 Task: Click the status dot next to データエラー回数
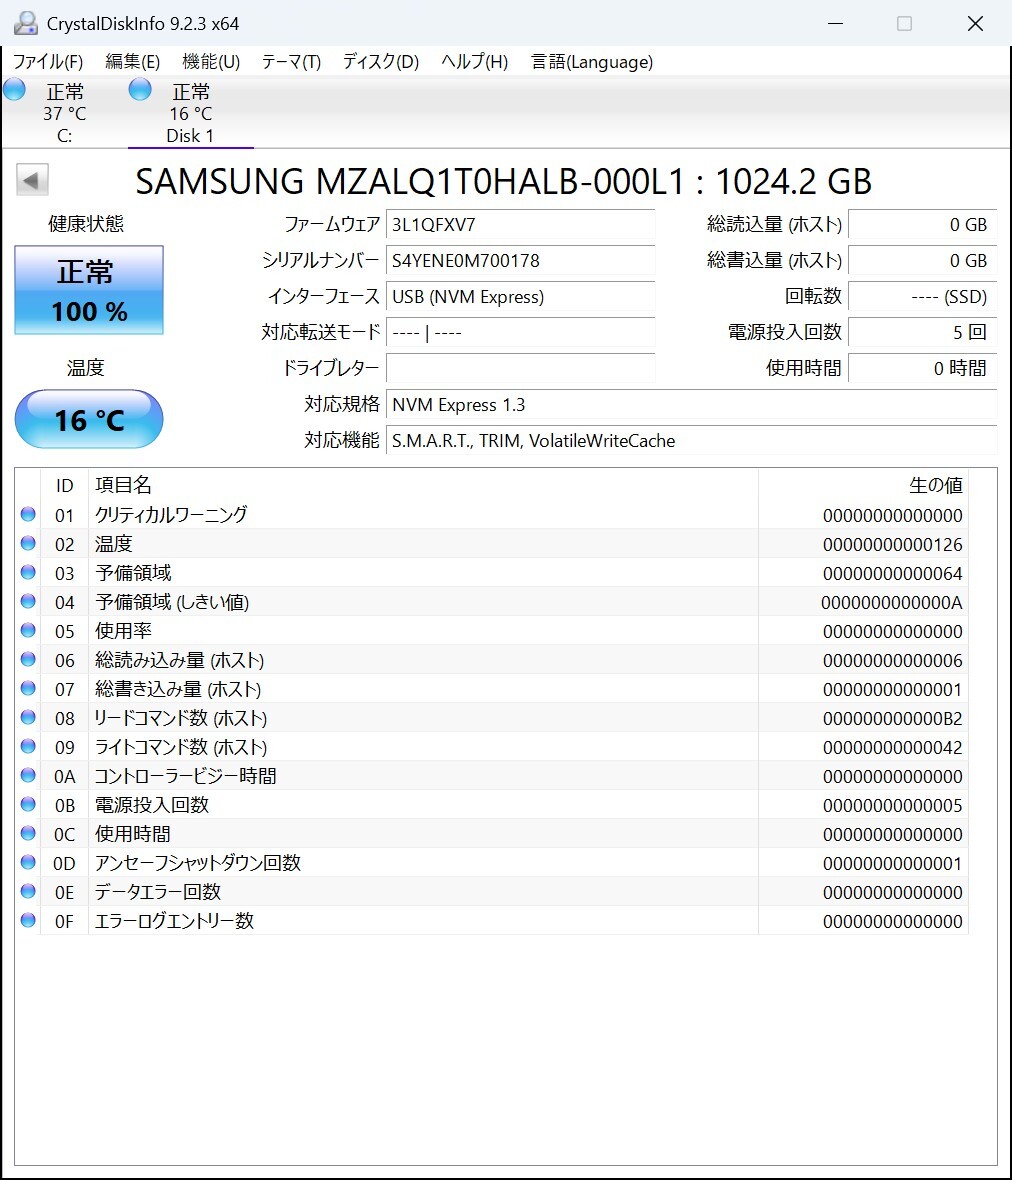[28, 891]
